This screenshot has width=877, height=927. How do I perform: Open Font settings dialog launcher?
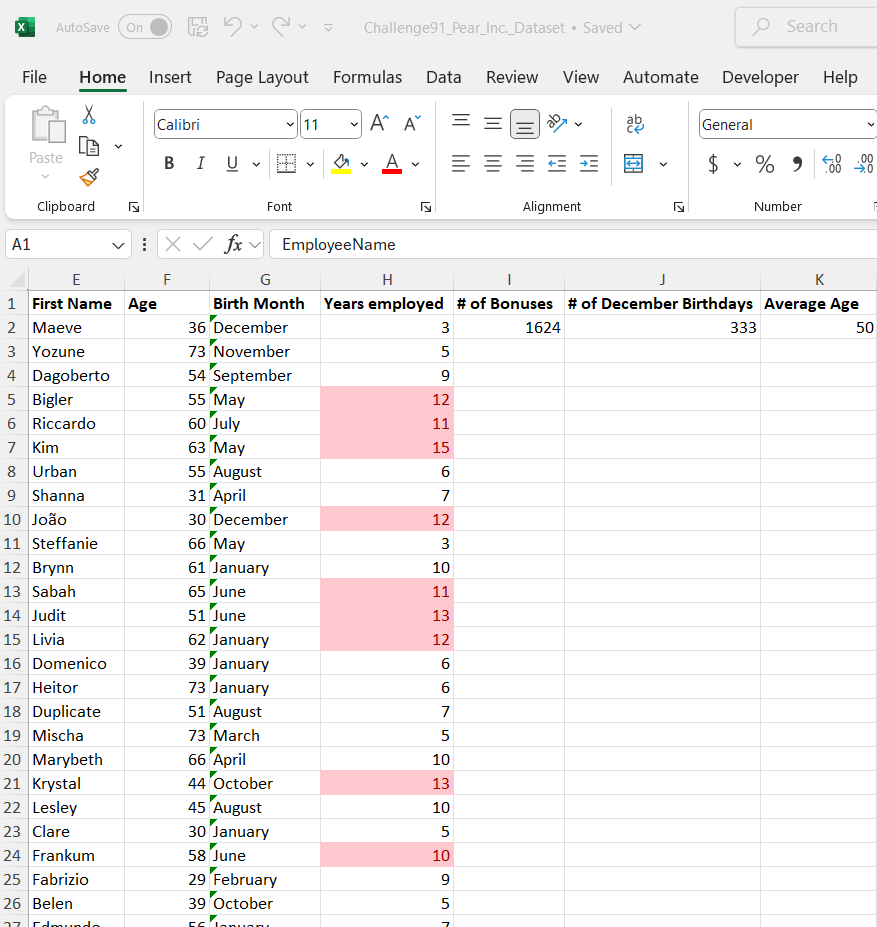[x=426, y=207]
